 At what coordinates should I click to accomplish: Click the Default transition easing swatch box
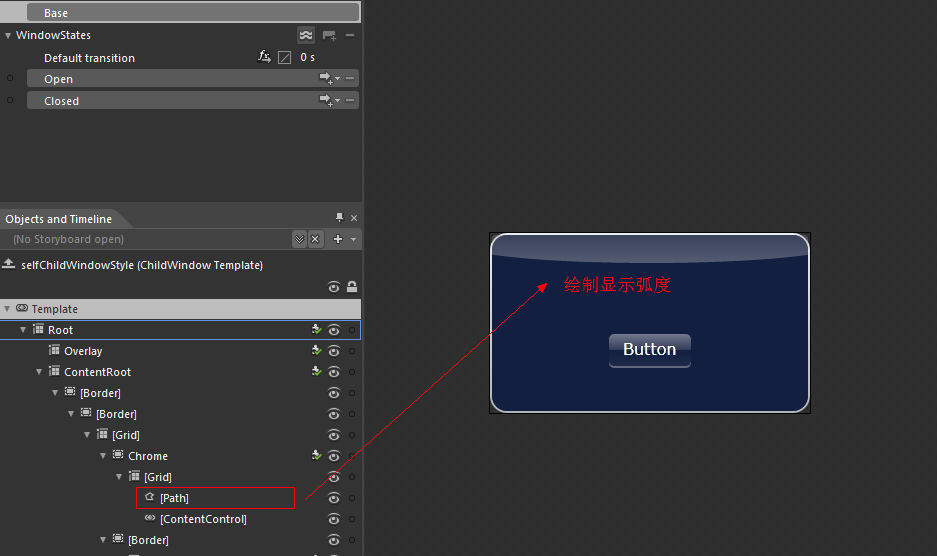pyautogui.click(x=284, y=57)
